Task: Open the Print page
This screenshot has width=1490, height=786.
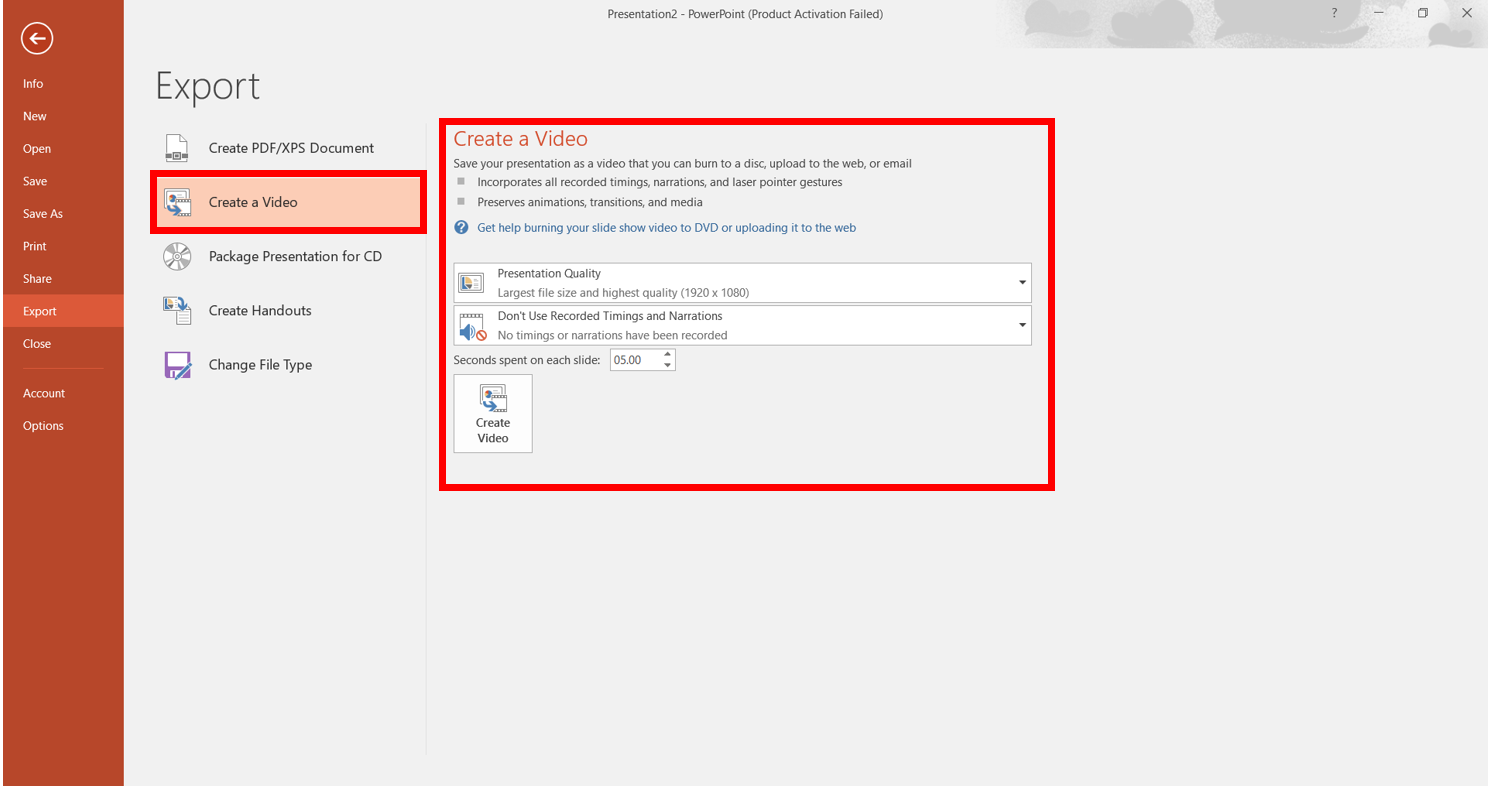Action: [62, 246]
